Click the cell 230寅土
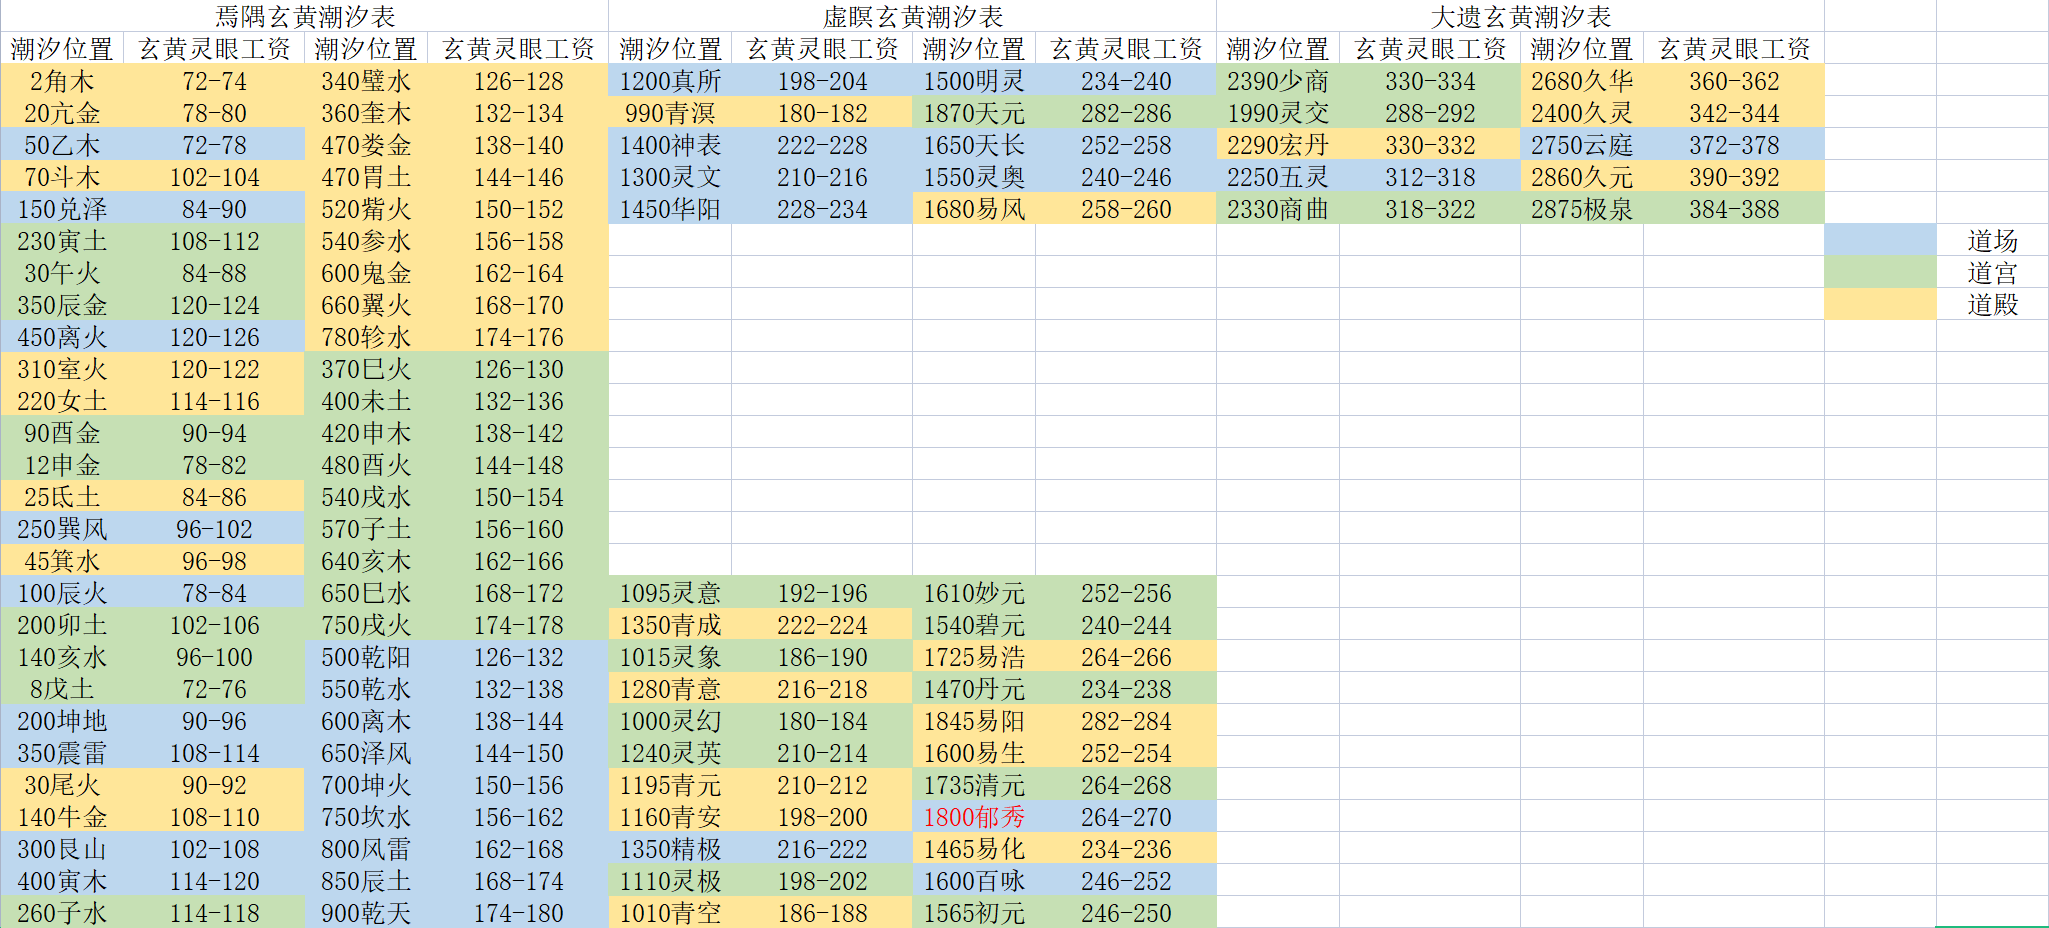This screenshot has width=2049, height=928. (x=62, y=240)
